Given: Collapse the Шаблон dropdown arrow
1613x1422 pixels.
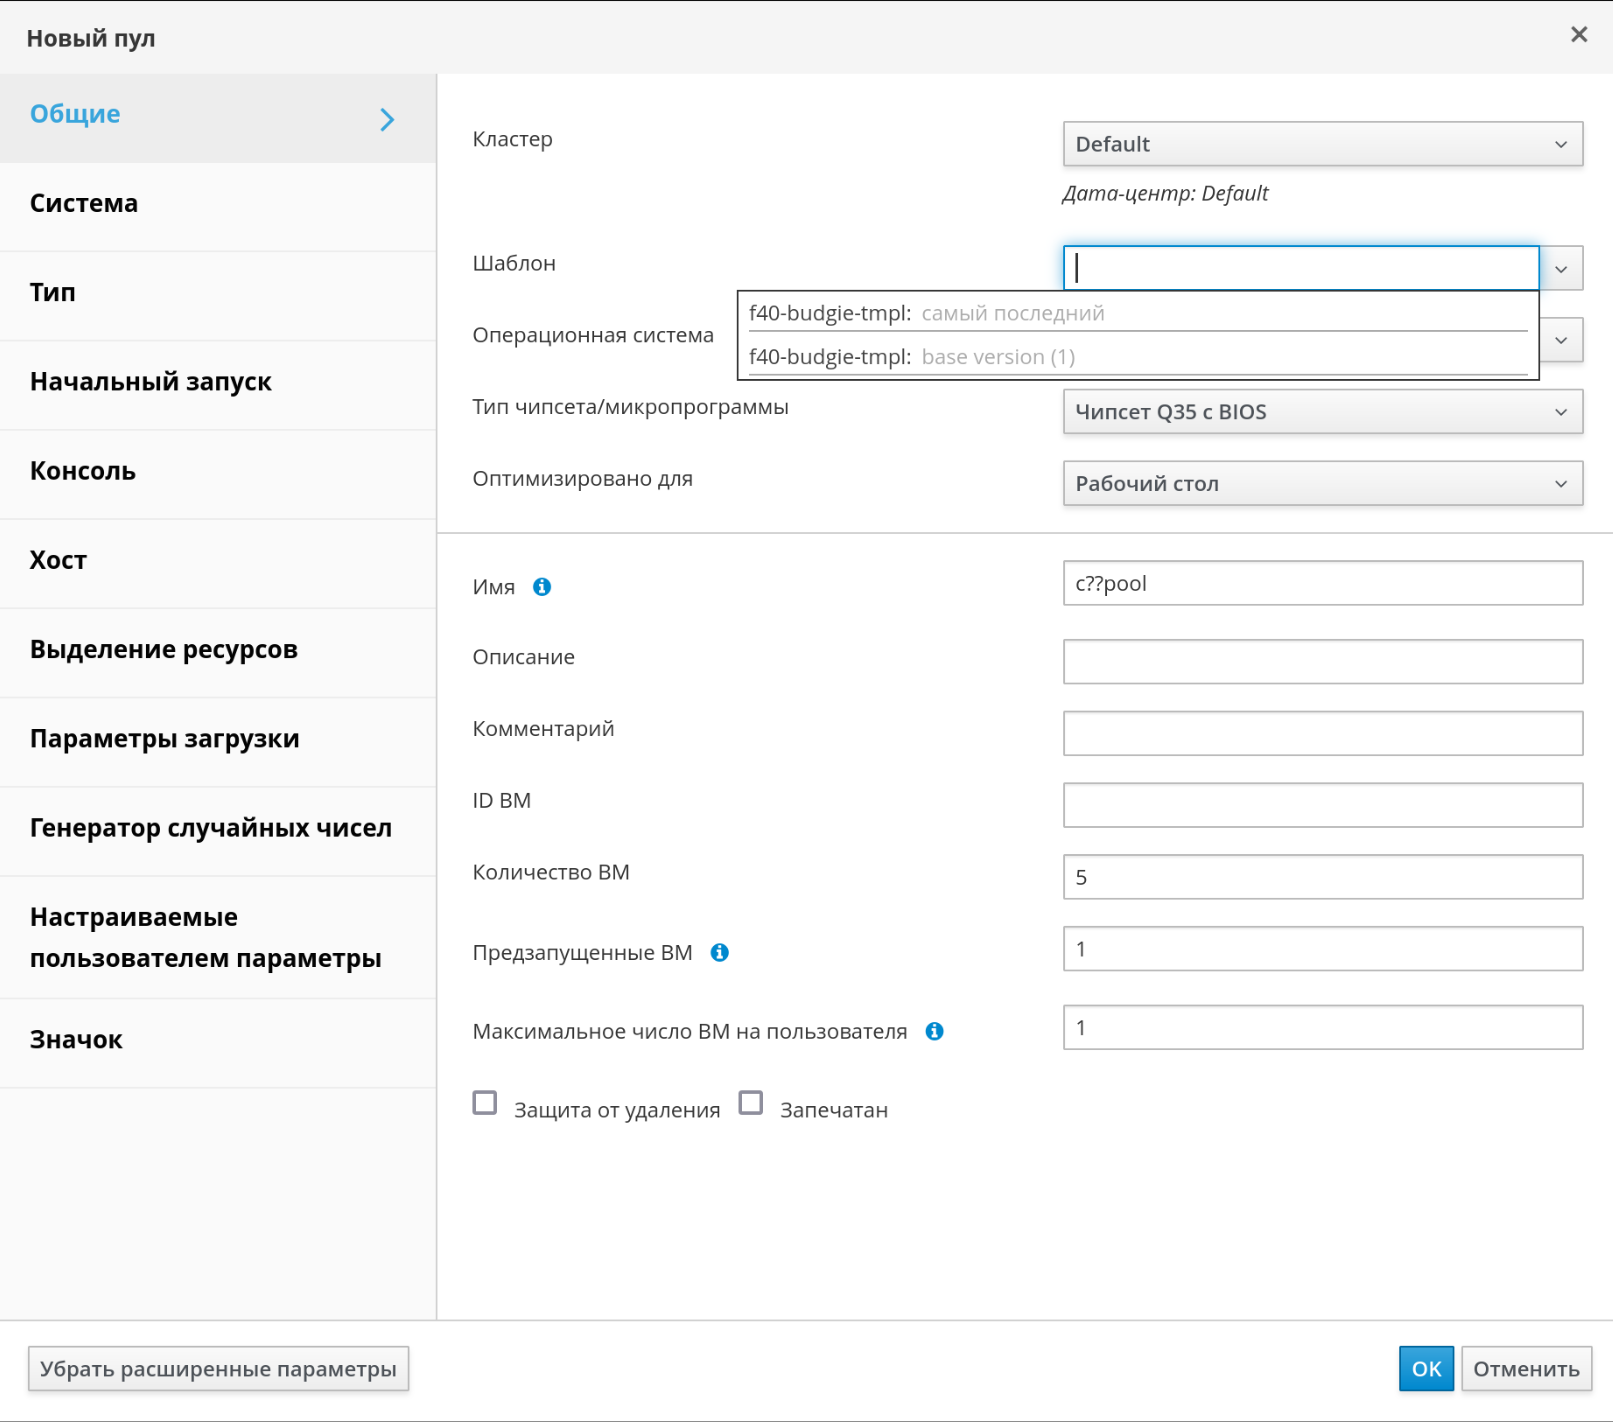Looking at the screenshot, I should click(1560, 269).
